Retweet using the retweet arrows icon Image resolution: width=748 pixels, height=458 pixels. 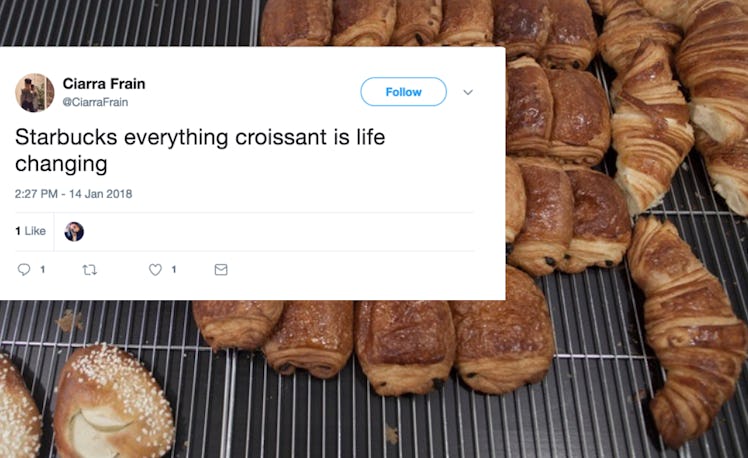91,270
